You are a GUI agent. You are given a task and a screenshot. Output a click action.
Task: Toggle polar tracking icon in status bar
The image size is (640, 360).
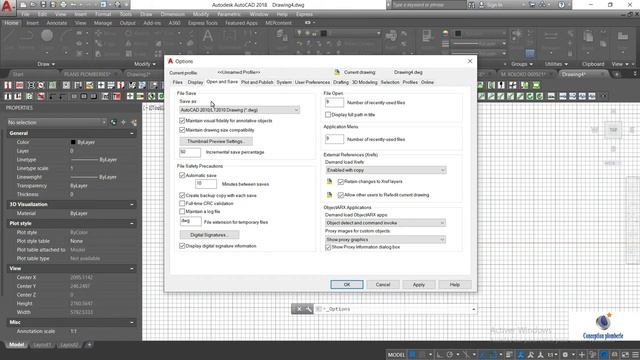point(449,355)
